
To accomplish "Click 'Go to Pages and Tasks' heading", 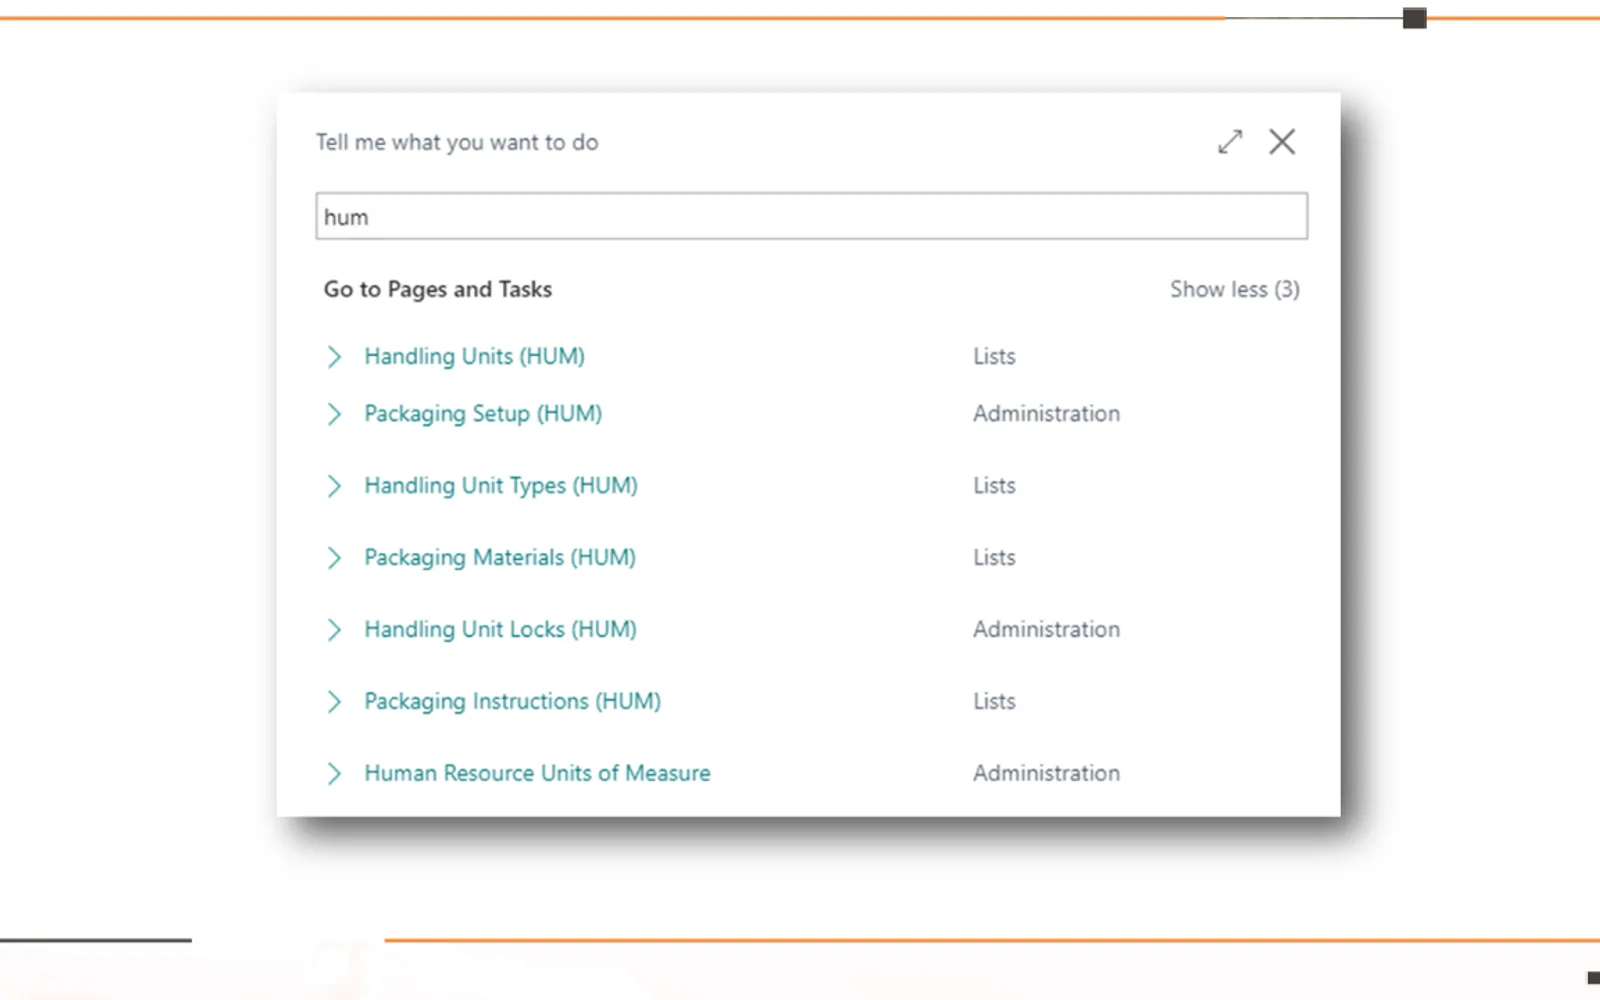I will click(x=438, y=289).
